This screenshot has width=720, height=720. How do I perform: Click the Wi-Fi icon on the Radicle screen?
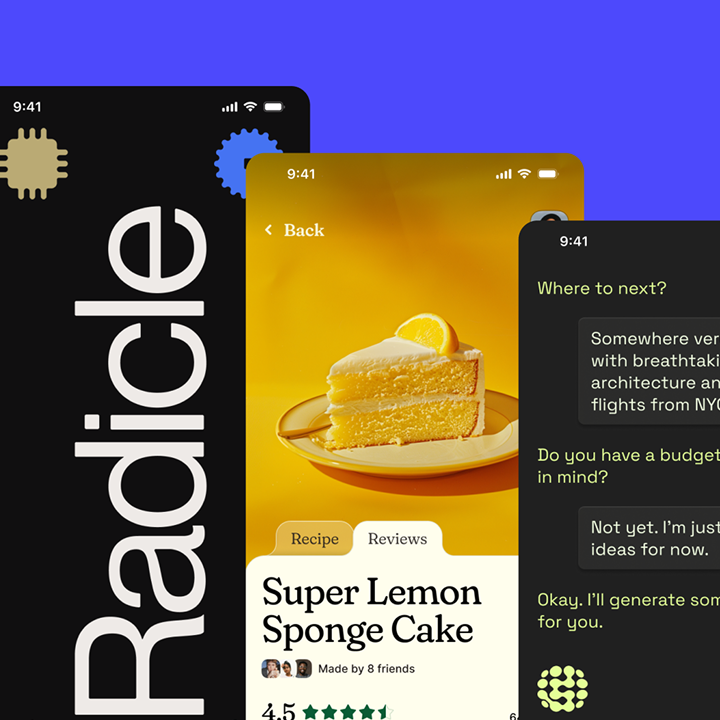pos(250,107)
